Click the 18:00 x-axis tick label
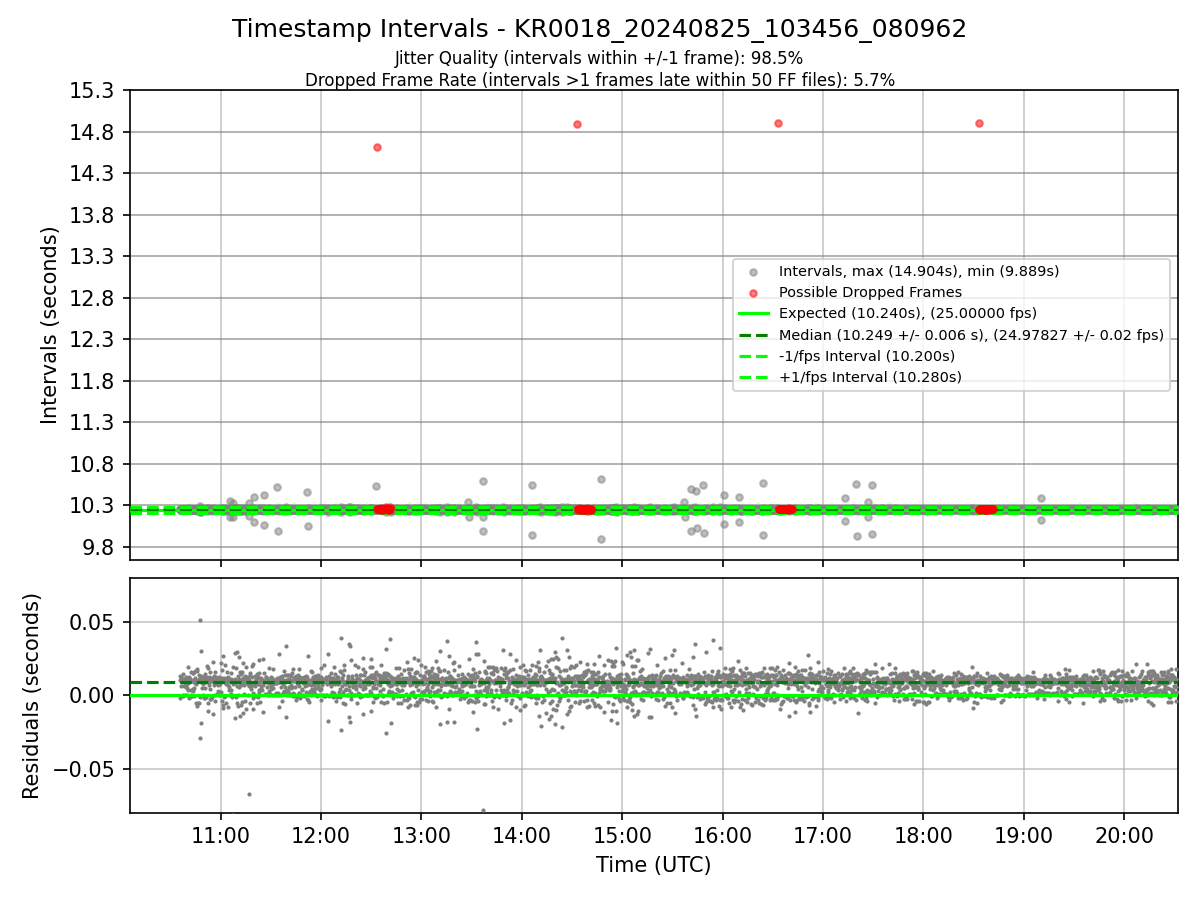The width and height of the screenshot is (1200, 900). 923,835
